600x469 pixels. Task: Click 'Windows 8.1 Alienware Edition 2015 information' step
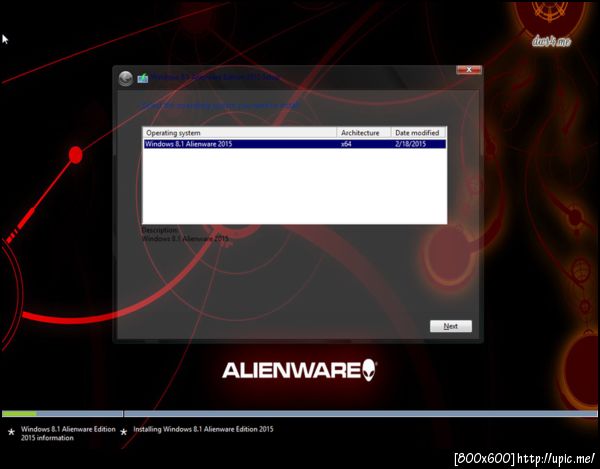[68, 433]
